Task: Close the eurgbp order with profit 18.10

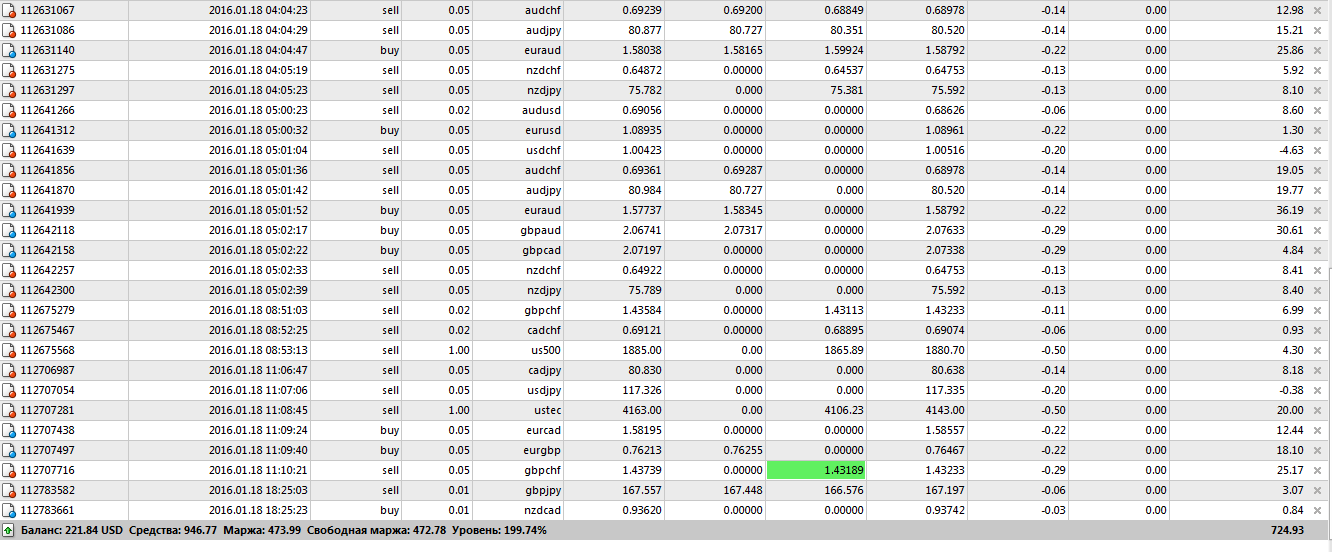Action: (x=1318, y=450)
